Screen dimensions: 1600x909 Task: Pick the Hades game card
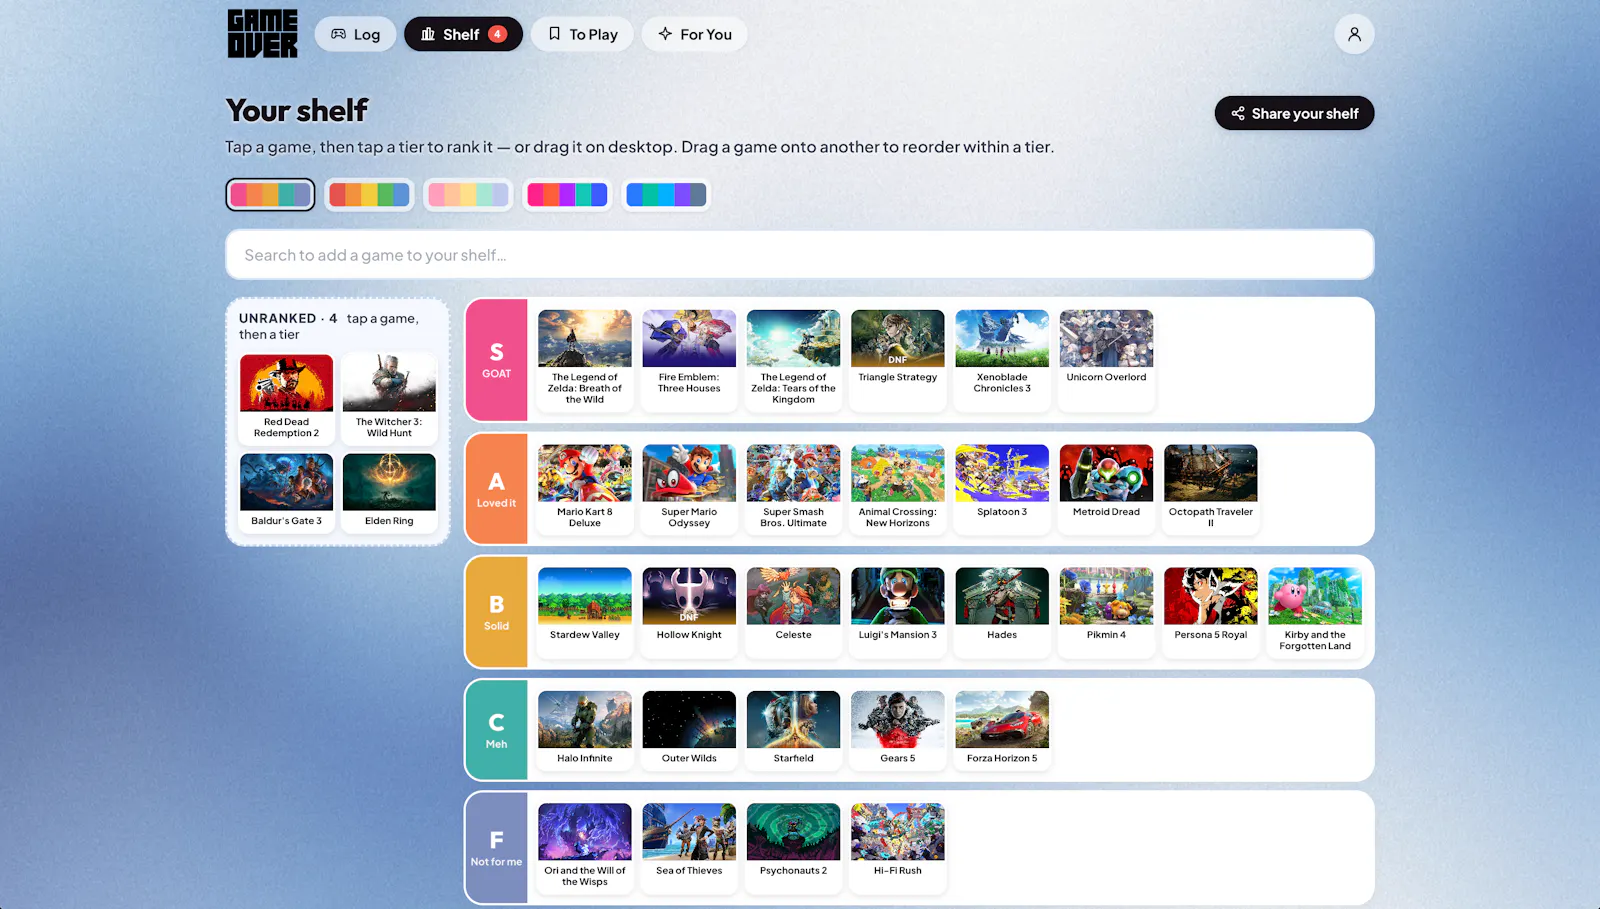[1002, 612]
